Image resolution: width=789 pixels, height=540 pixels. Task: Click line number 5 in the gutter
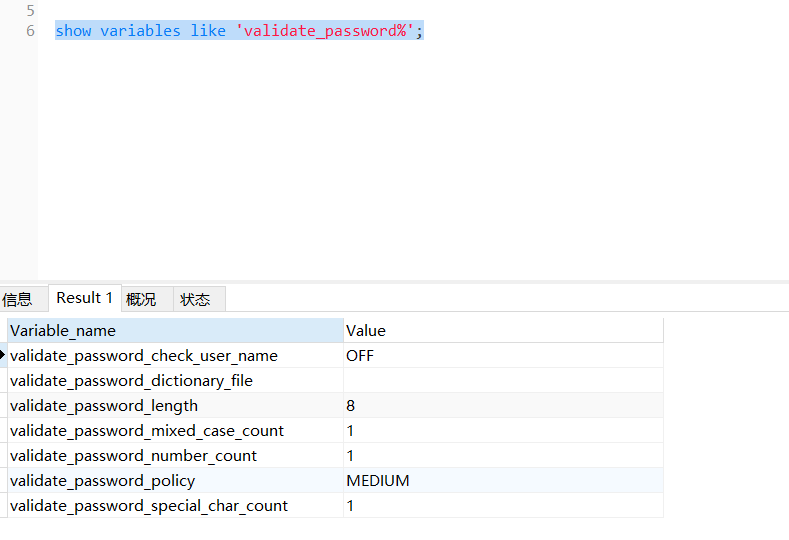pos(30,11)
